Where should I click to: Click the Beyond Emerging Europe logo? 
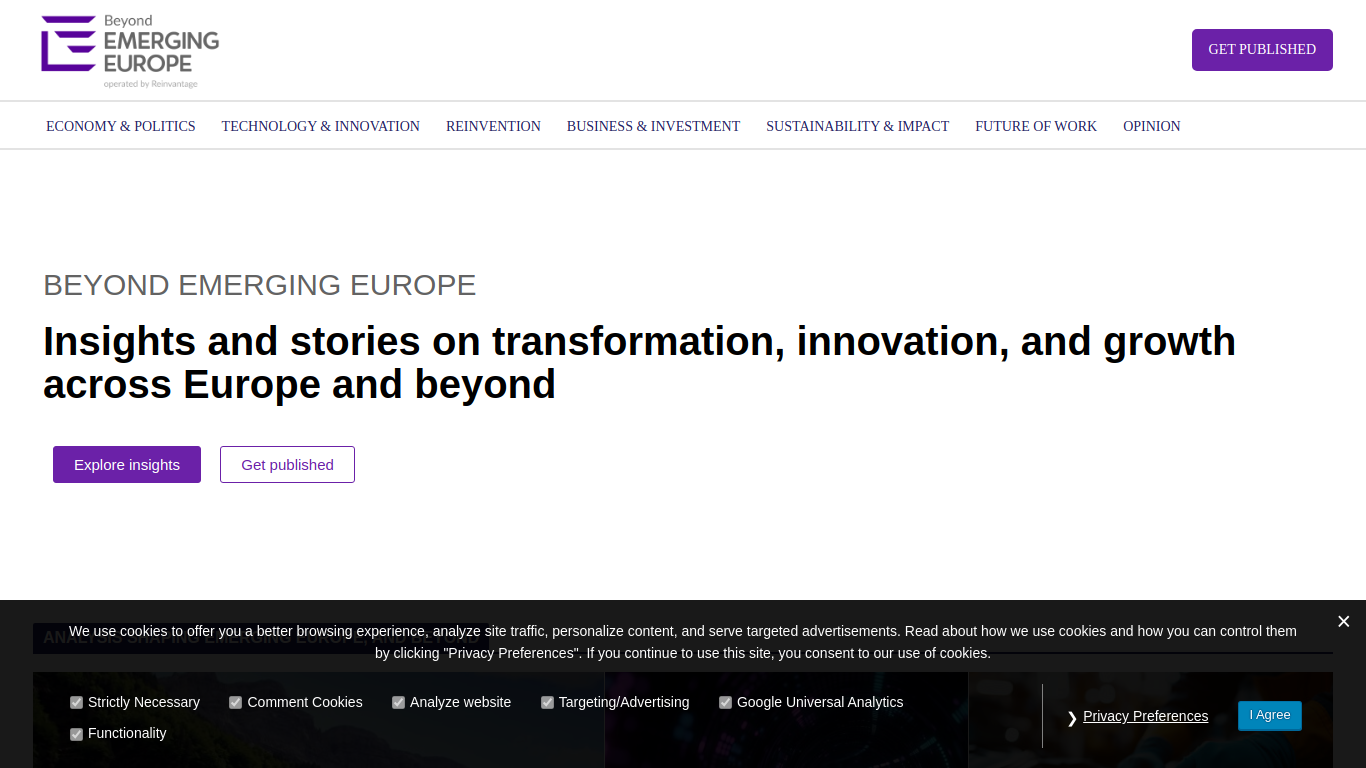[x=130, y=51]
